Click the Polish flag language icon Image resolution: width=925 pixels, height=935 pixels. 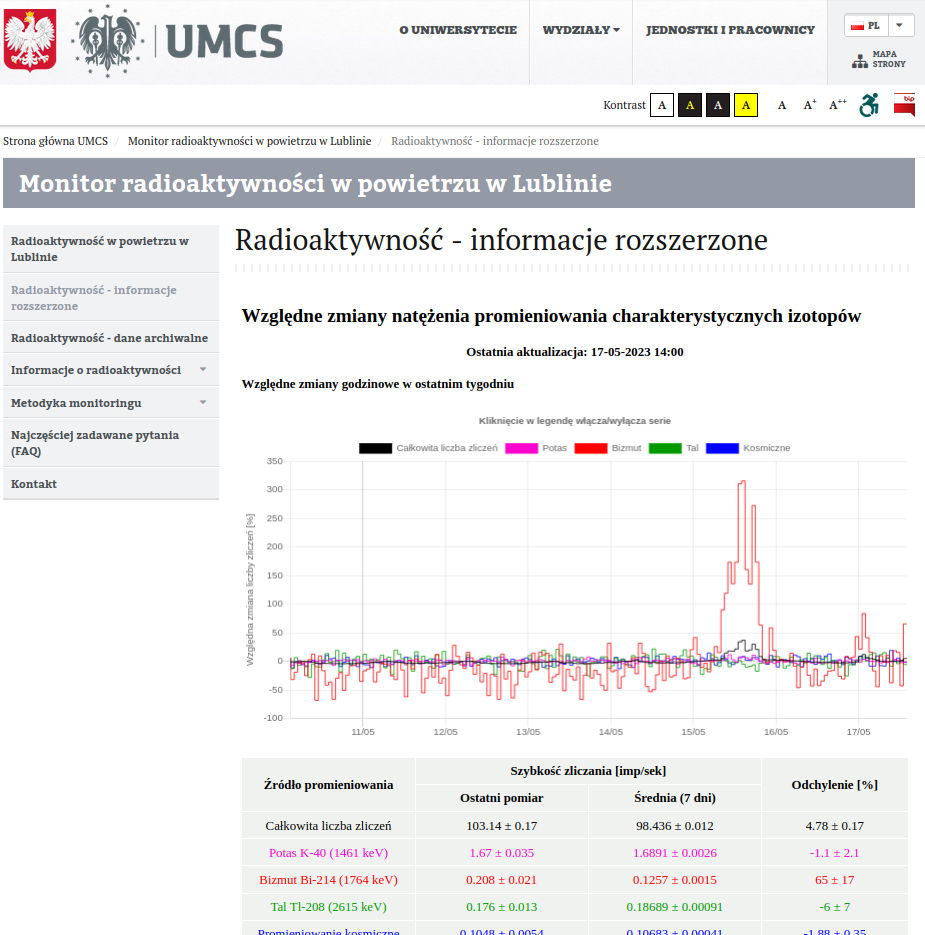[858, 26]
